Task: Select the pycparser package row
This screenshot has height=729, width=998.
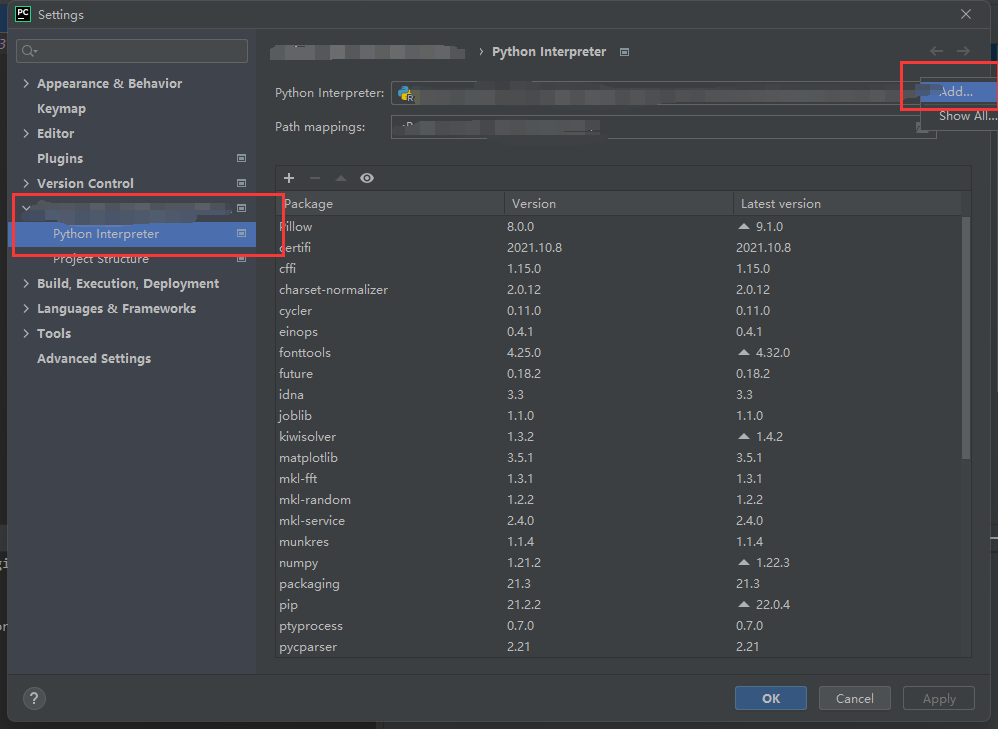Action: point(619,647)
